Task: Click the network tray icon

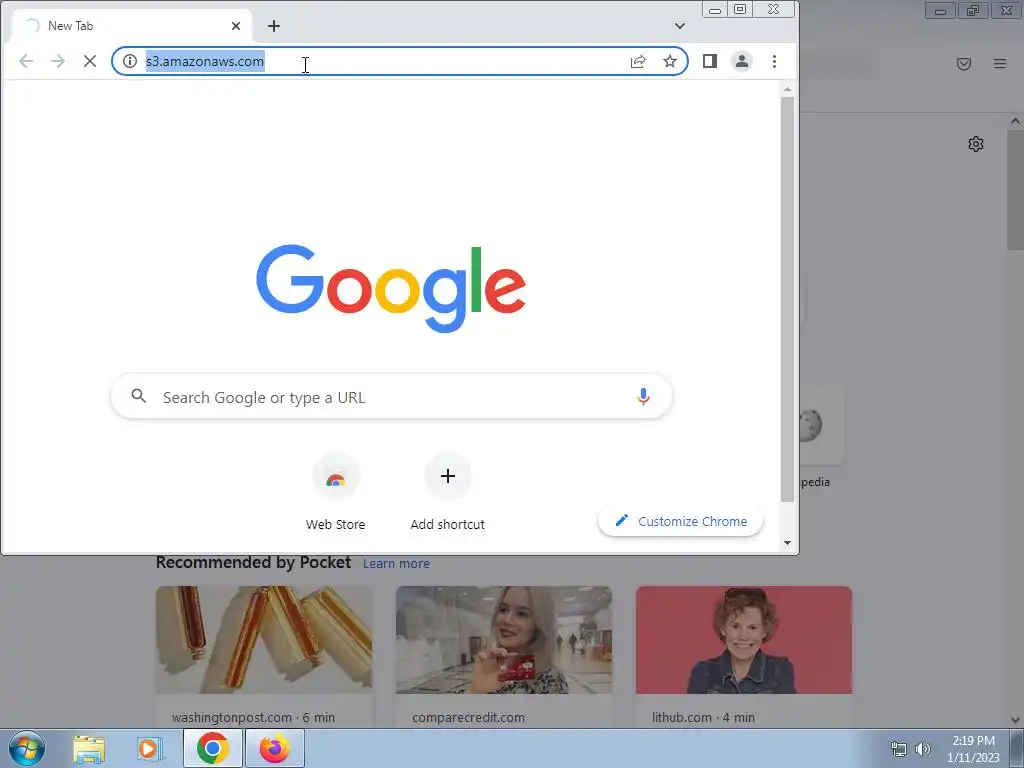Action: click(x=899, y=749)
